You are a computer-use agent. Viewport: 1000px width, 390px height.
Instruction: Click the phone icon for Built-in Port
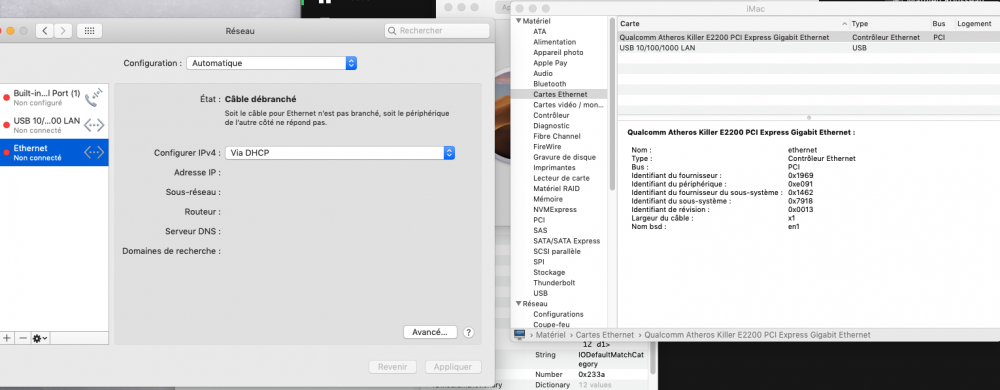click(x=94, y=97)
